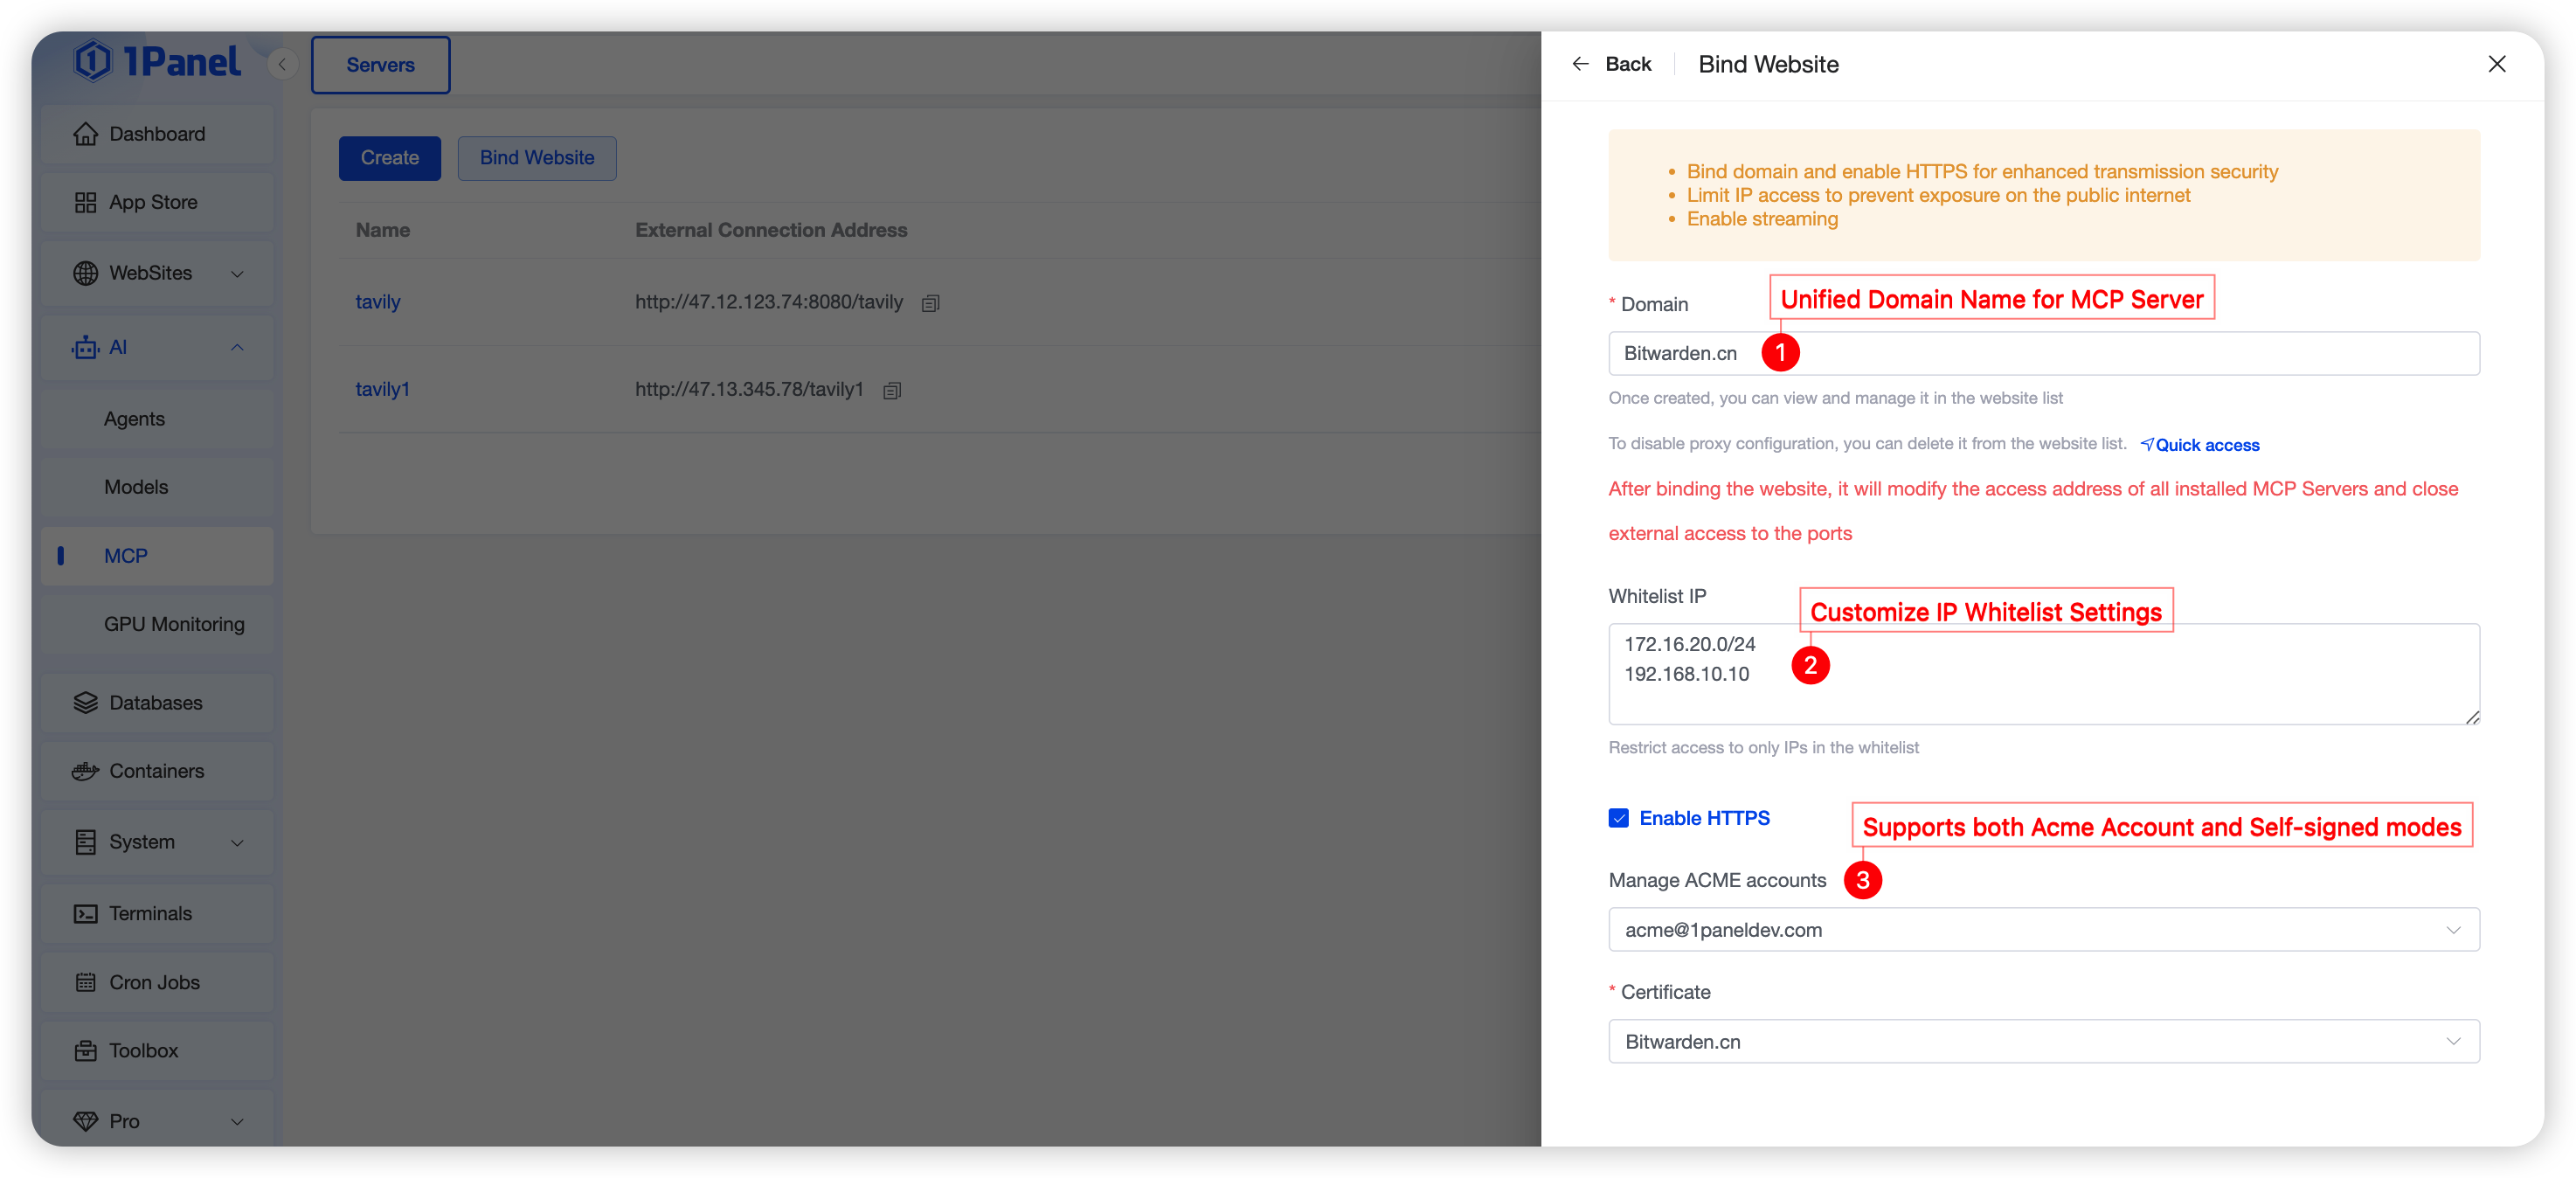Open the ACME accounts dropdown
2576x1178 pixels.
tap(2043, 930)
